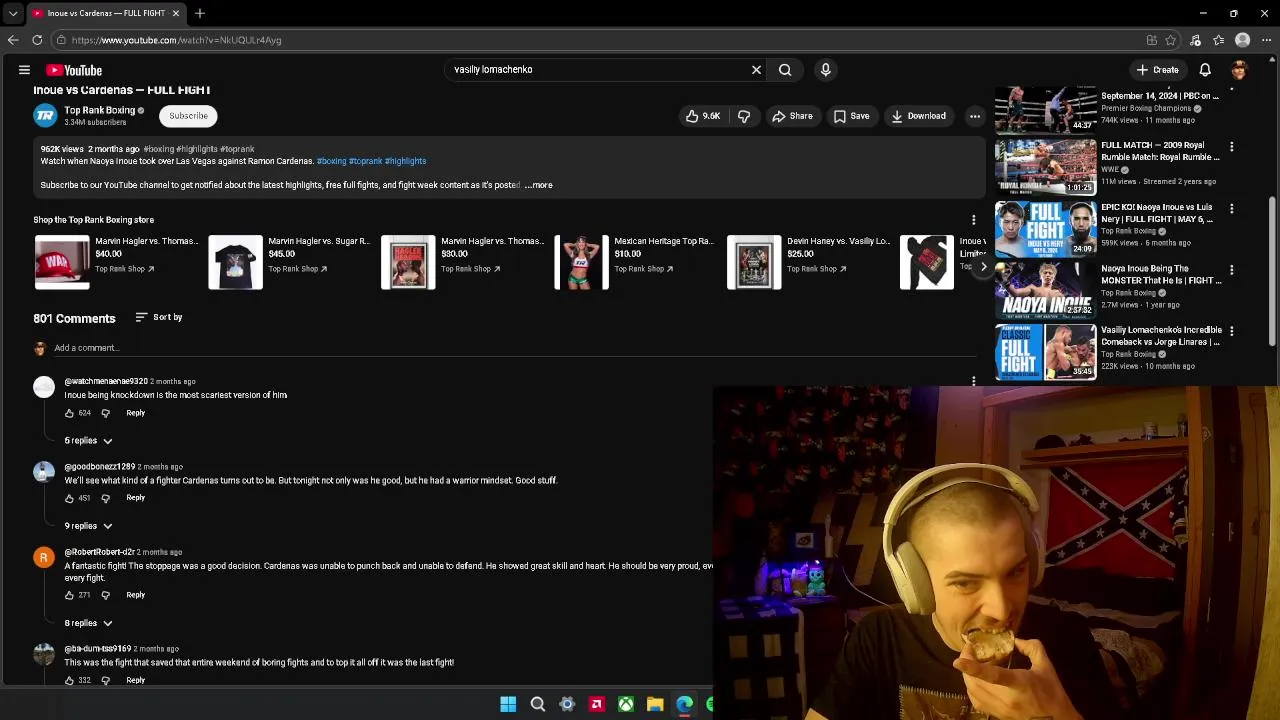
Task: Open more actions menu beside Download
Action: (975, 116)
